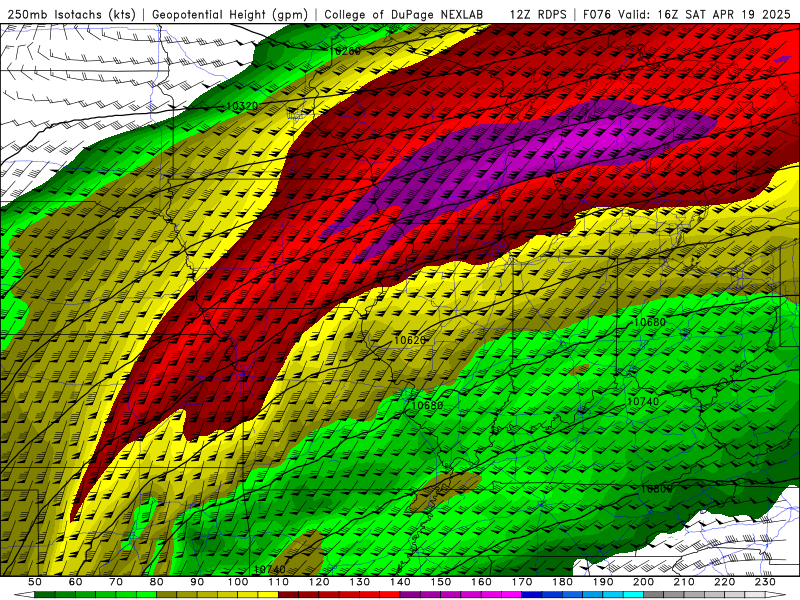Click the '250mb Isotachs (kts)' title text

point(71,15)
